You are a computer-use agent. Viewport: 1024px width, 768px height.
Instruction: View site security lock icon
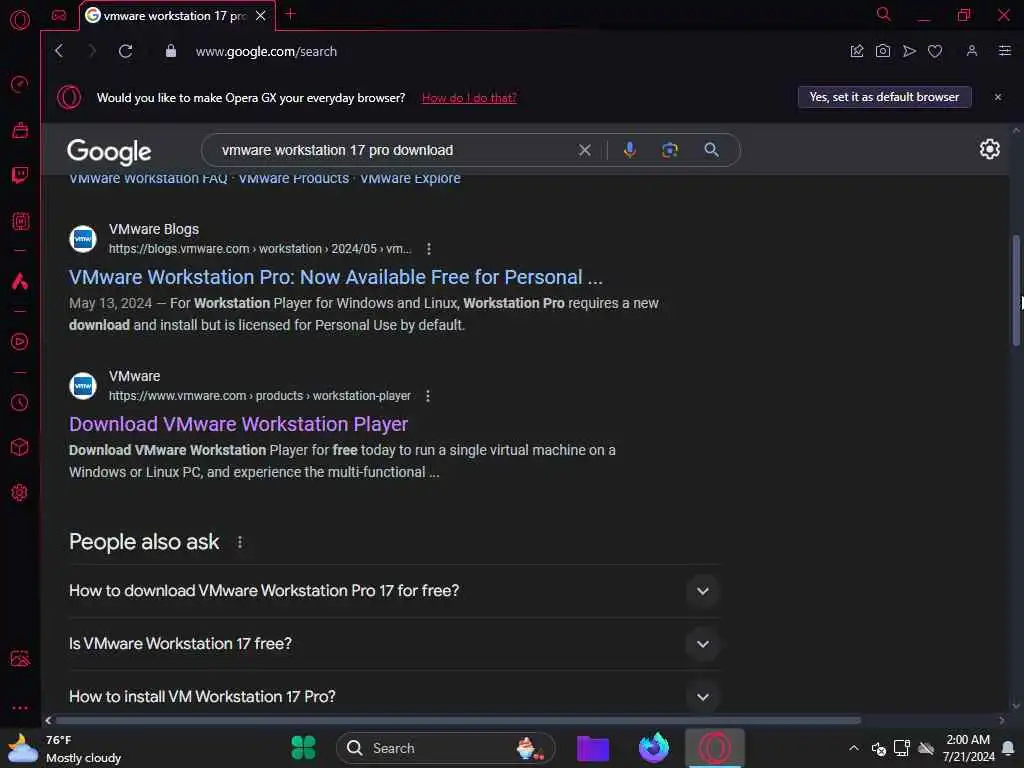tap(170, 51)
